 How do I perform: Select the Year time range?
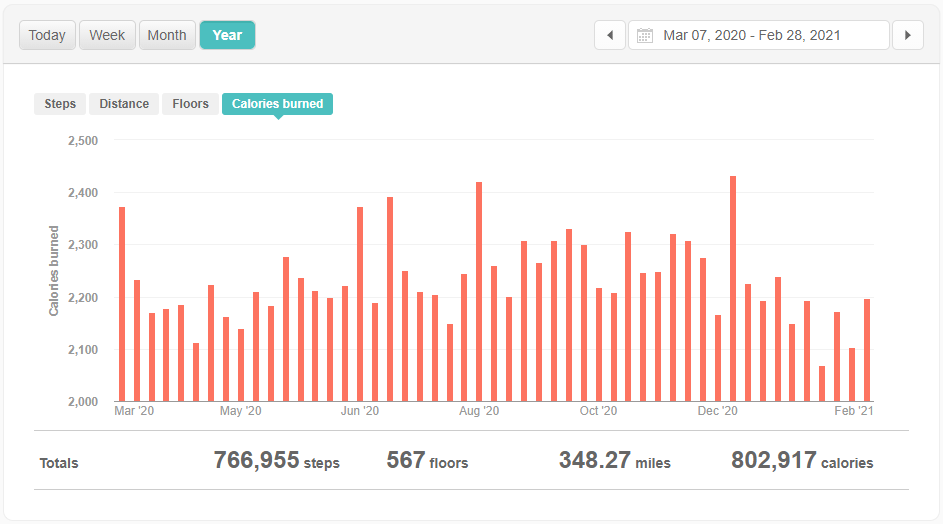point(227,35)
